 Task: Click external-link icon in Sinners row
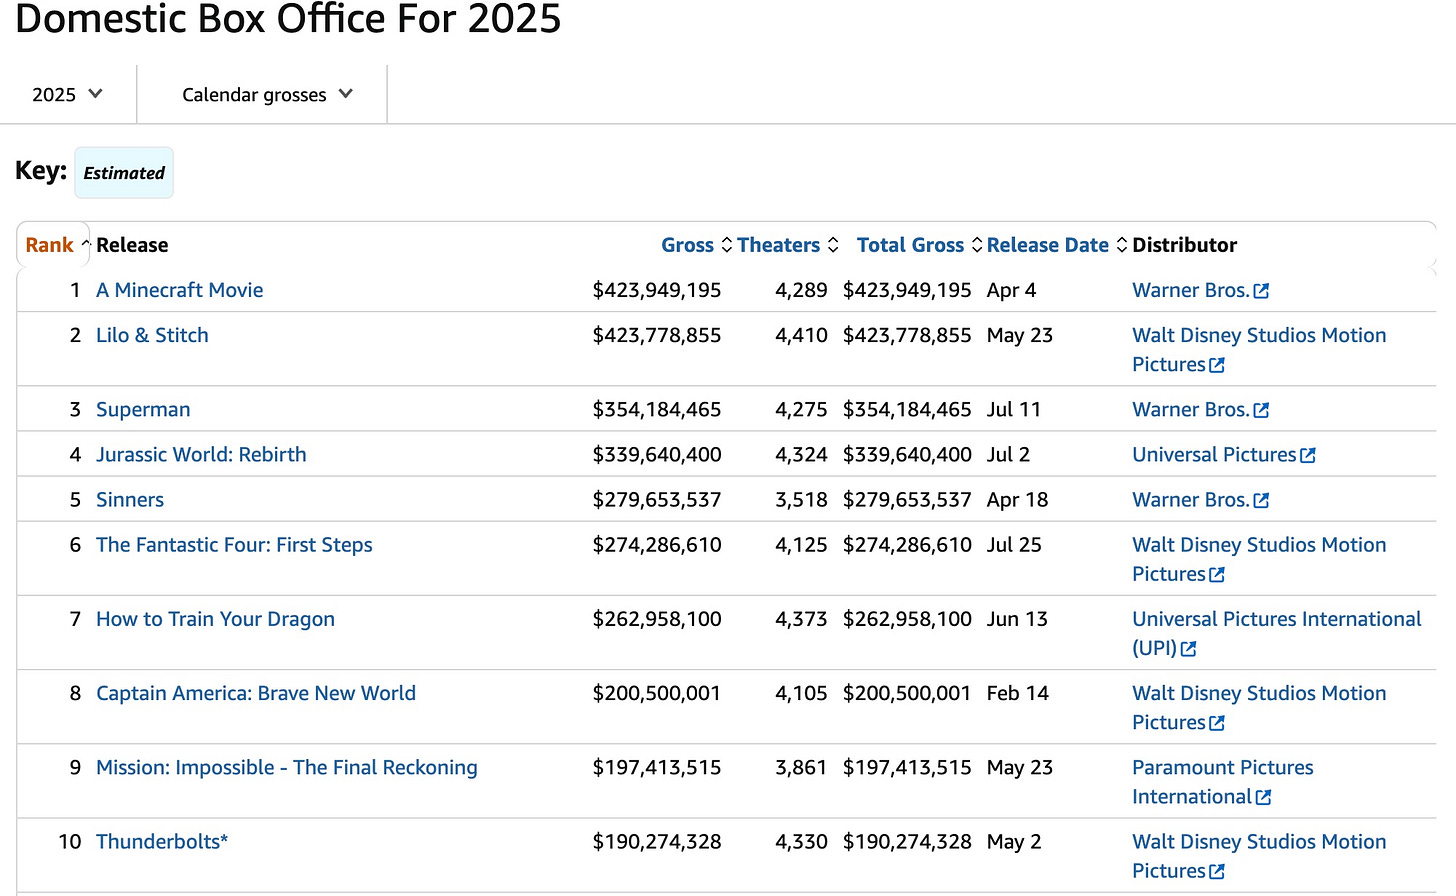1261,501
